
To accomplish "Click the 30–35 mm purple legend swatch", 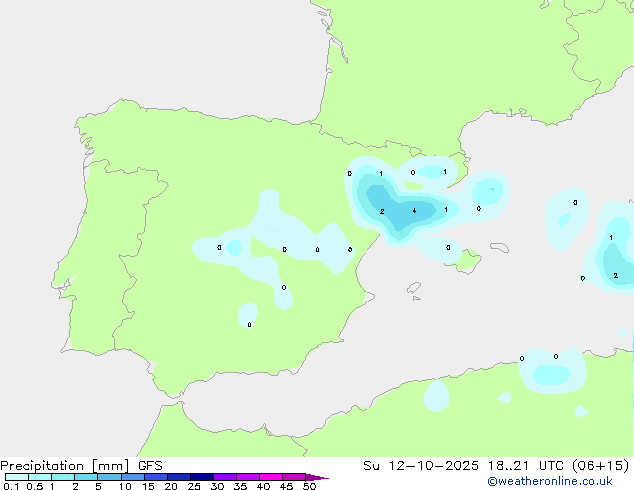I will pyautogui.click(x=225, y=477).
